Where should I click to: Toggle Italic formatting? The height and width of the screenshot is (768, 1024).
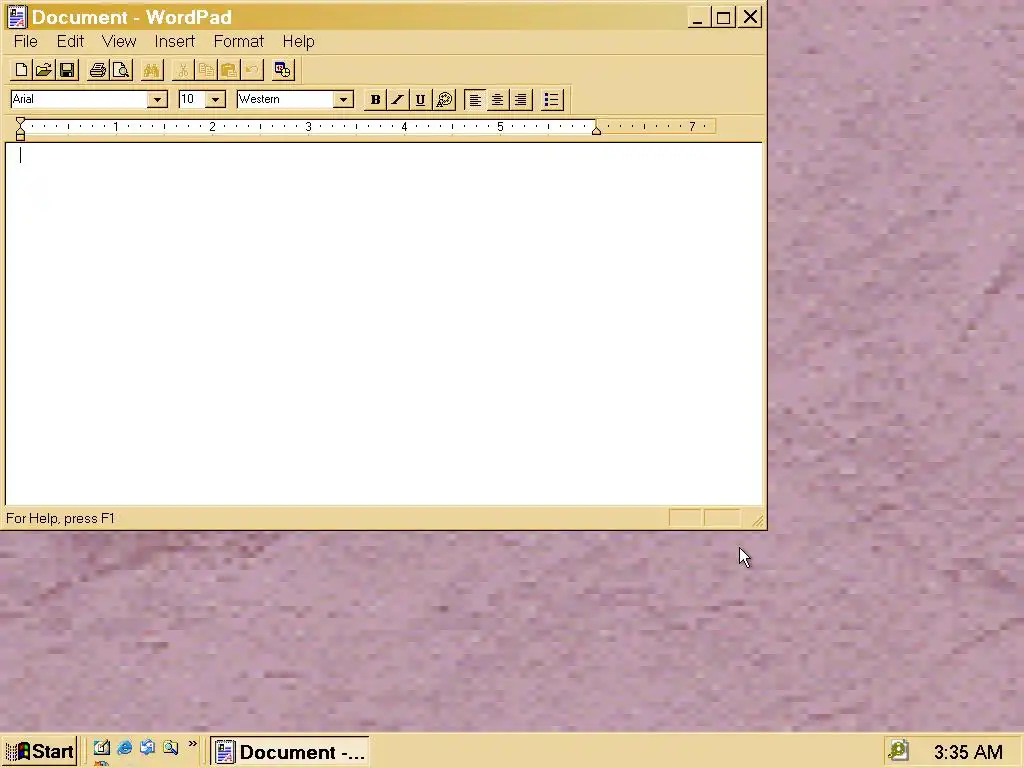pyautogui.click(x=397, y=100)
